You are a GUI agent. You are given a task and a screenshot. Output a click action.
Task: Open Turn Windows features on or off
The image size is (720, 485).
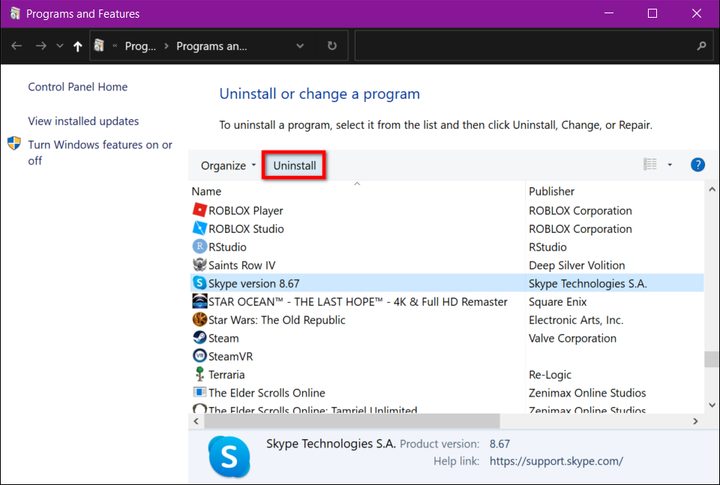(100, 152)
